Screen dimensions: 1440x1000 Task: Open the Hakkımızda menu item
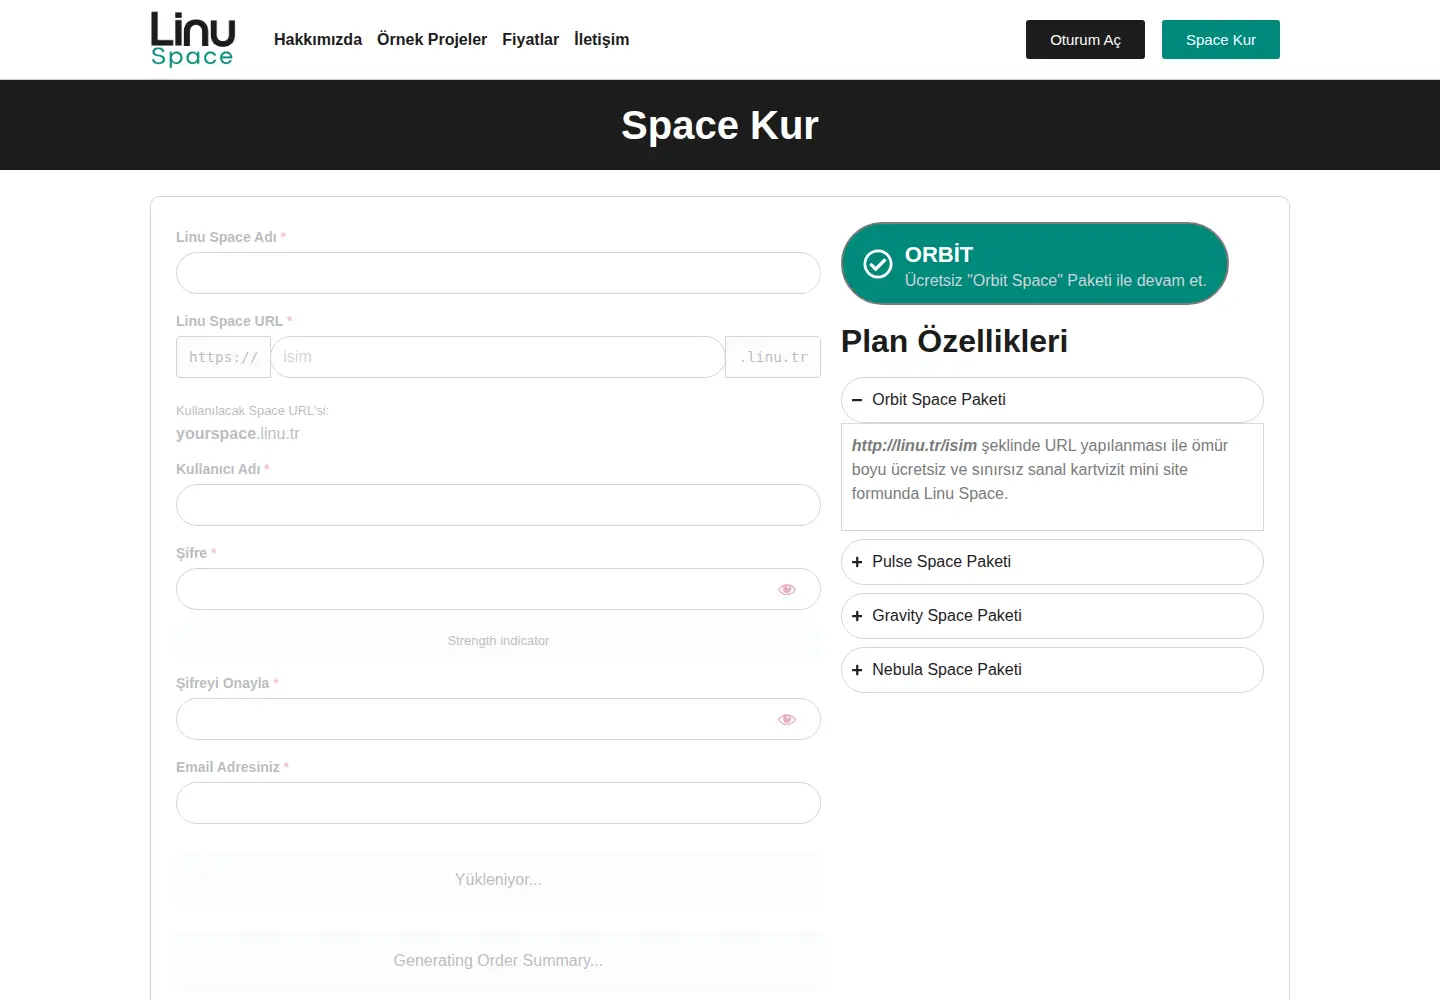tap(318, 40)
